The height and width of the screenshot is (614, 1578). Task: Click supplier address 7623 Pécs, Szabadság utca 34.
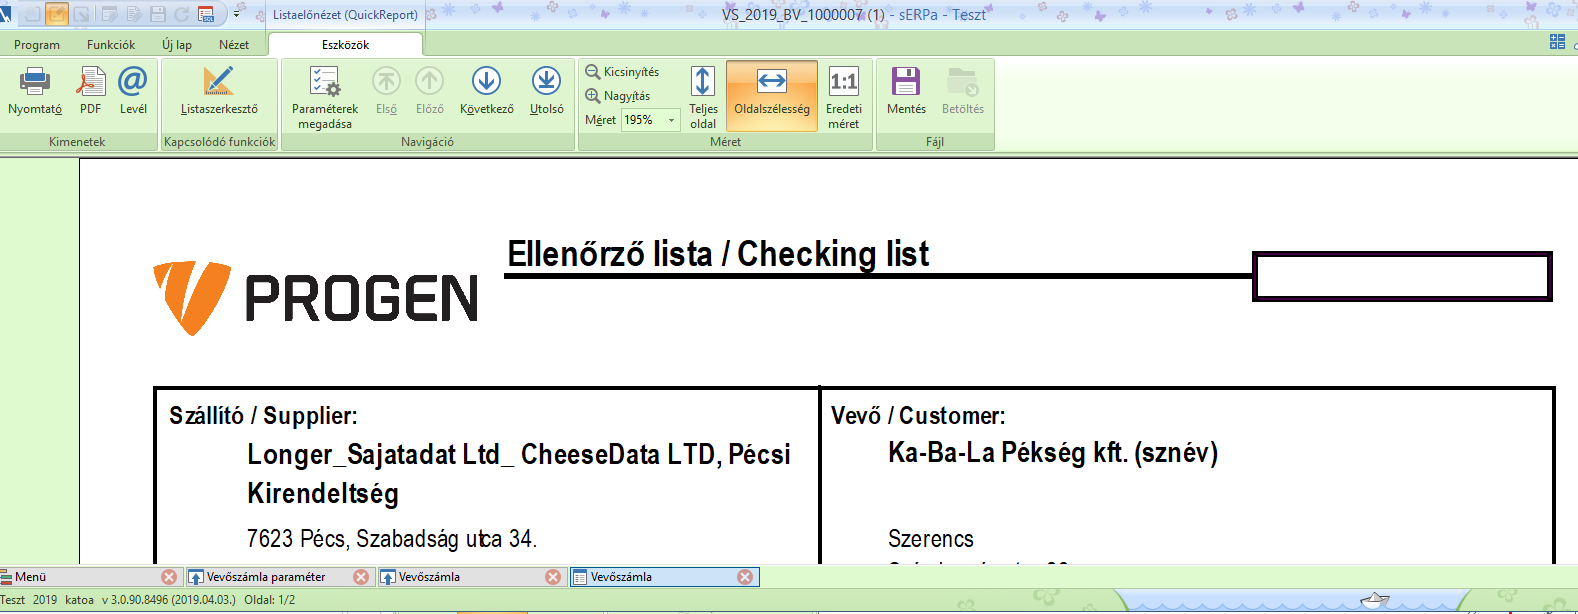point(392,539)
